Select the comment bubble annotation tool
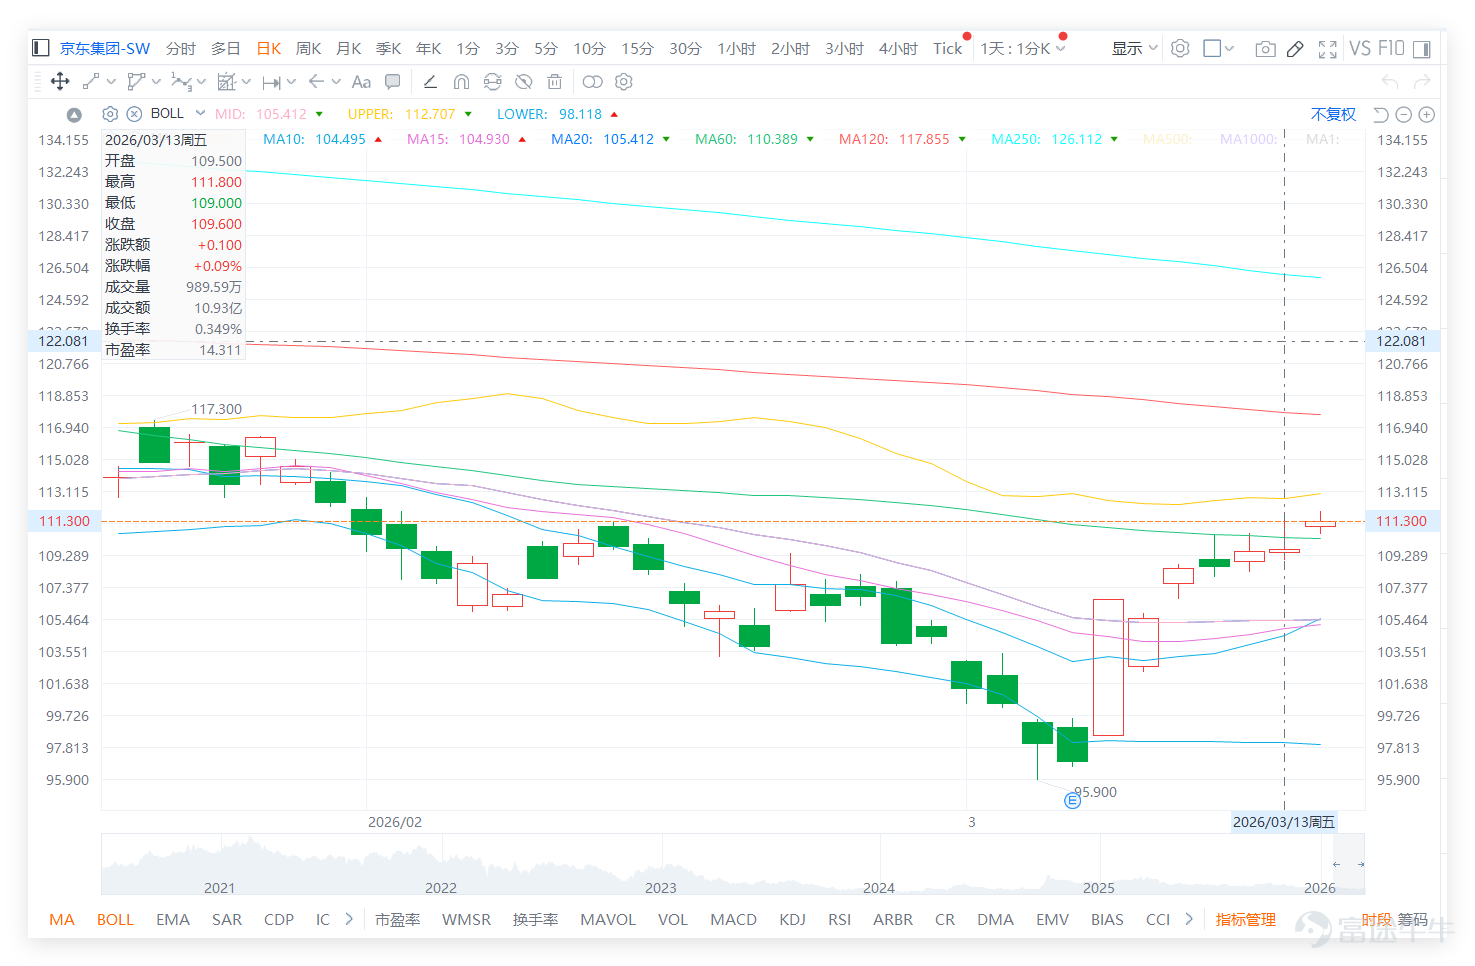1475x966 pixels. (x=393, y=82)
